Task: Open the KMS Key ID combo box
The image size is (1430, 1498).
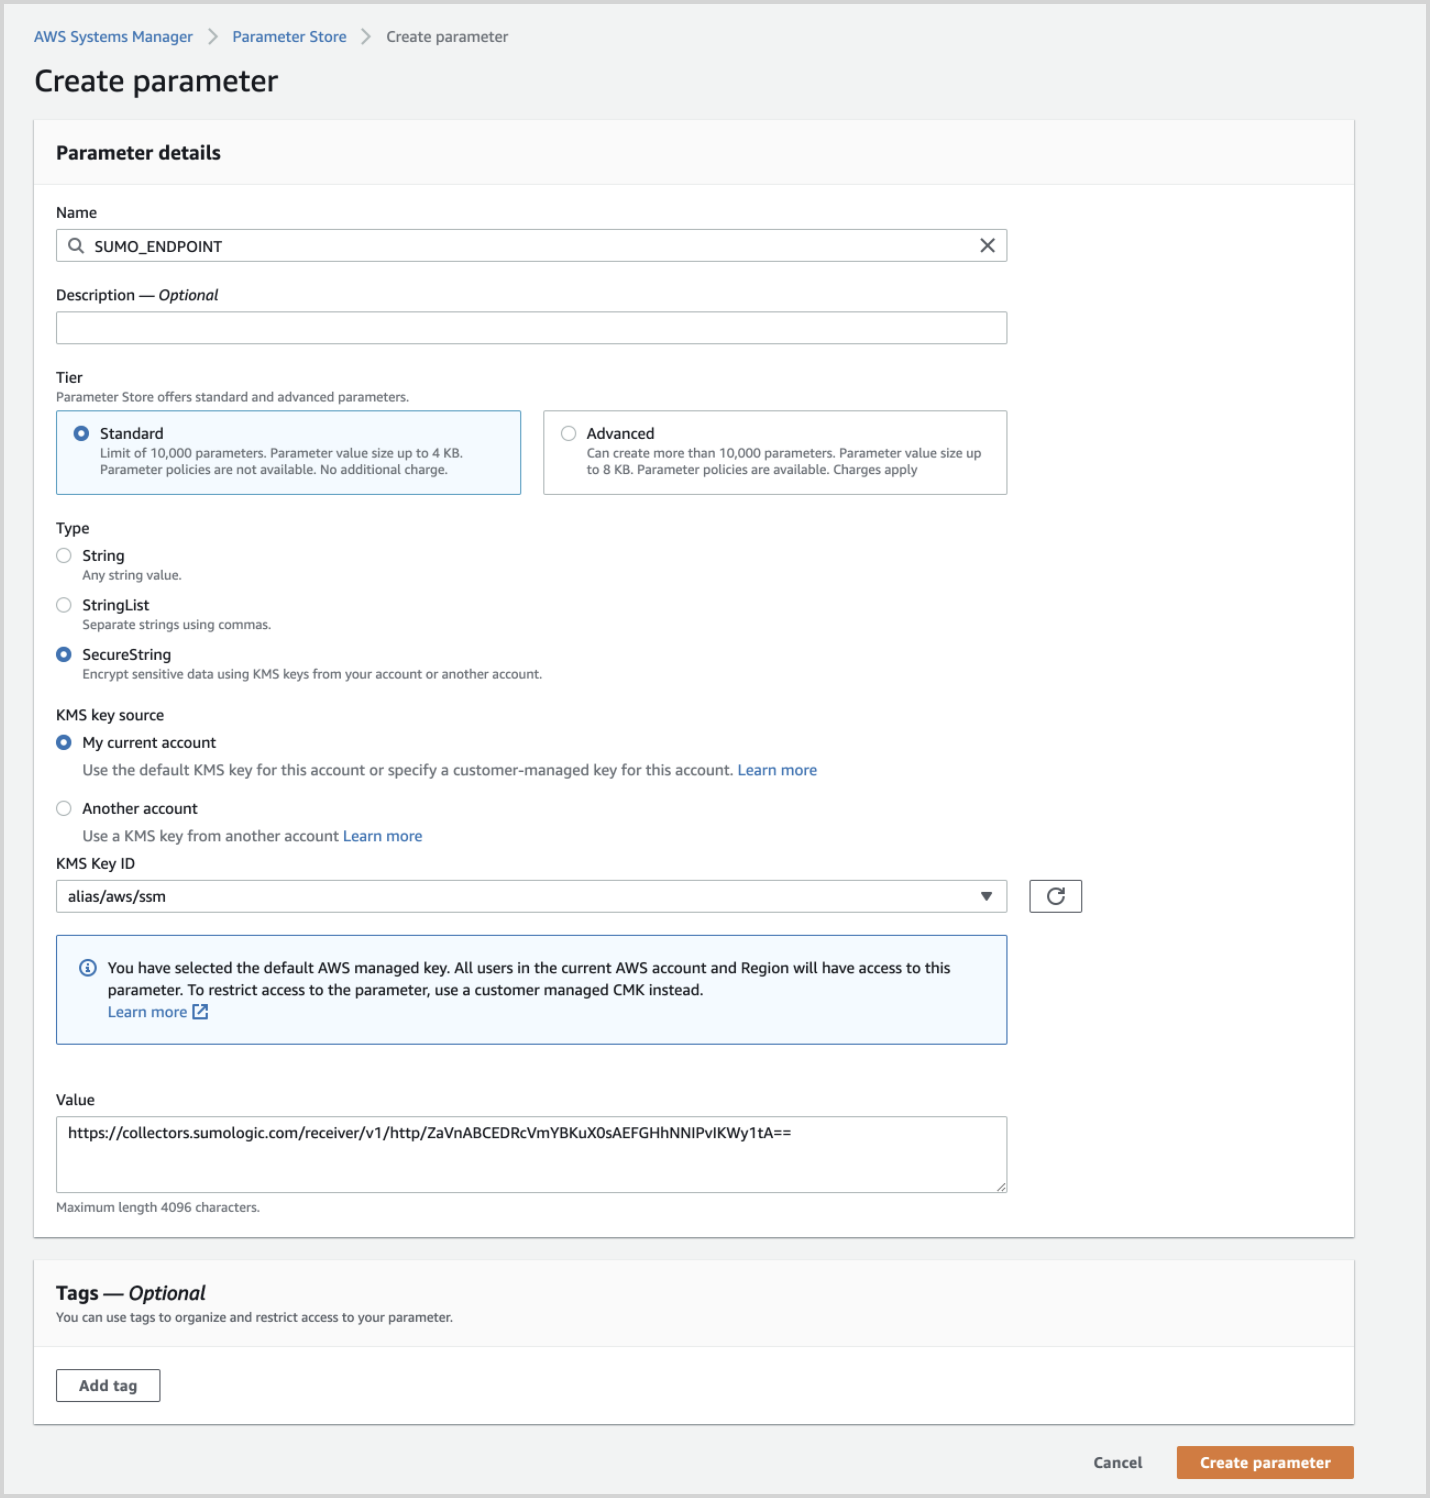Action: (x=530, y=896)
